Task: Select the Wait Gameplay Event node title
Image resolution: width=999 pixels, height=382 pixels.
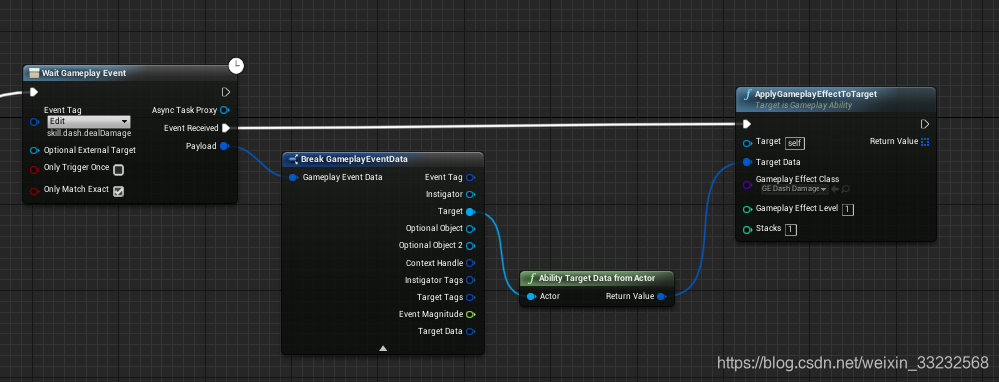Action: 83,73
